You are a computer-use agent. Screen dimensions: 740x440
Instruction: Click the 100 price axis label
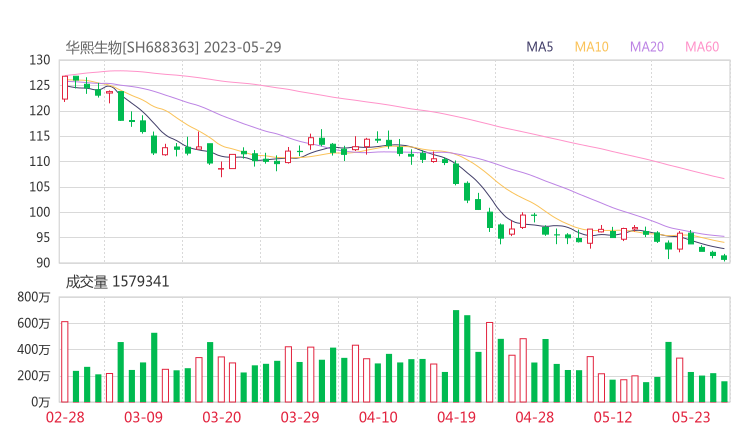click(40, 212)
